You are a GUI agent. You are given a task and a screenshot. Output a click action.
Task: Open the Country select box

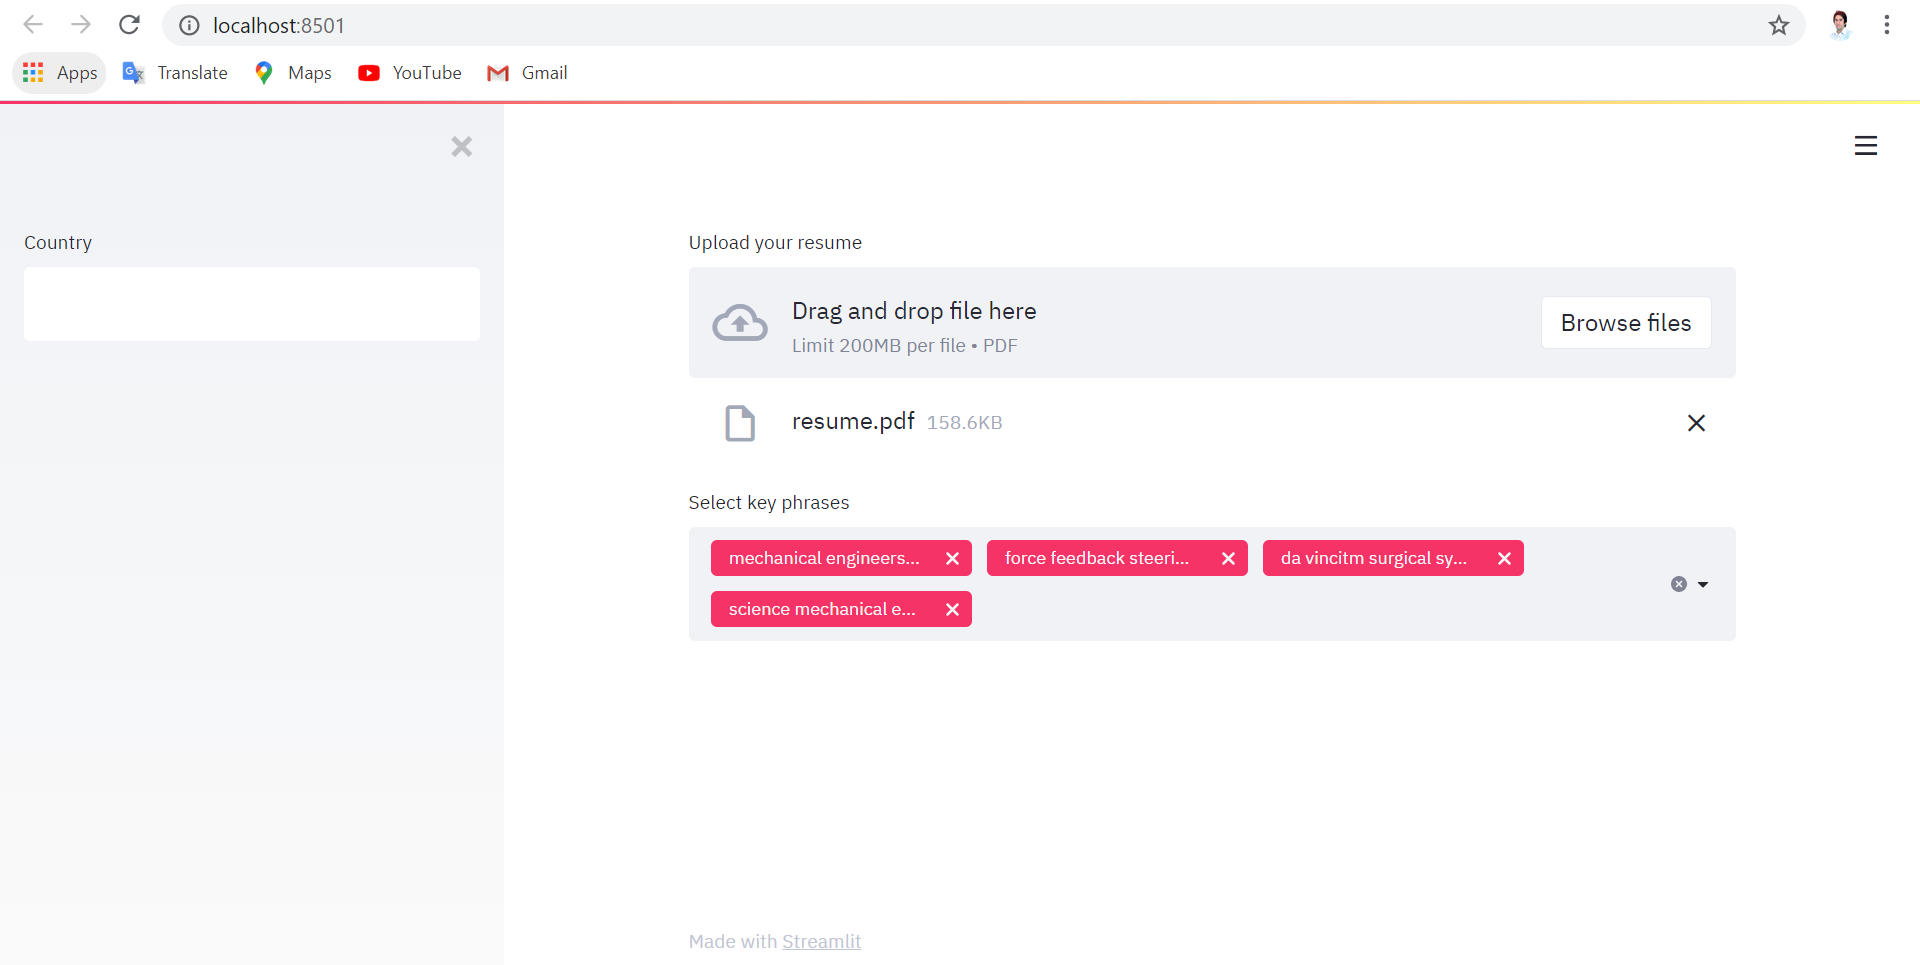coord(251,304)
